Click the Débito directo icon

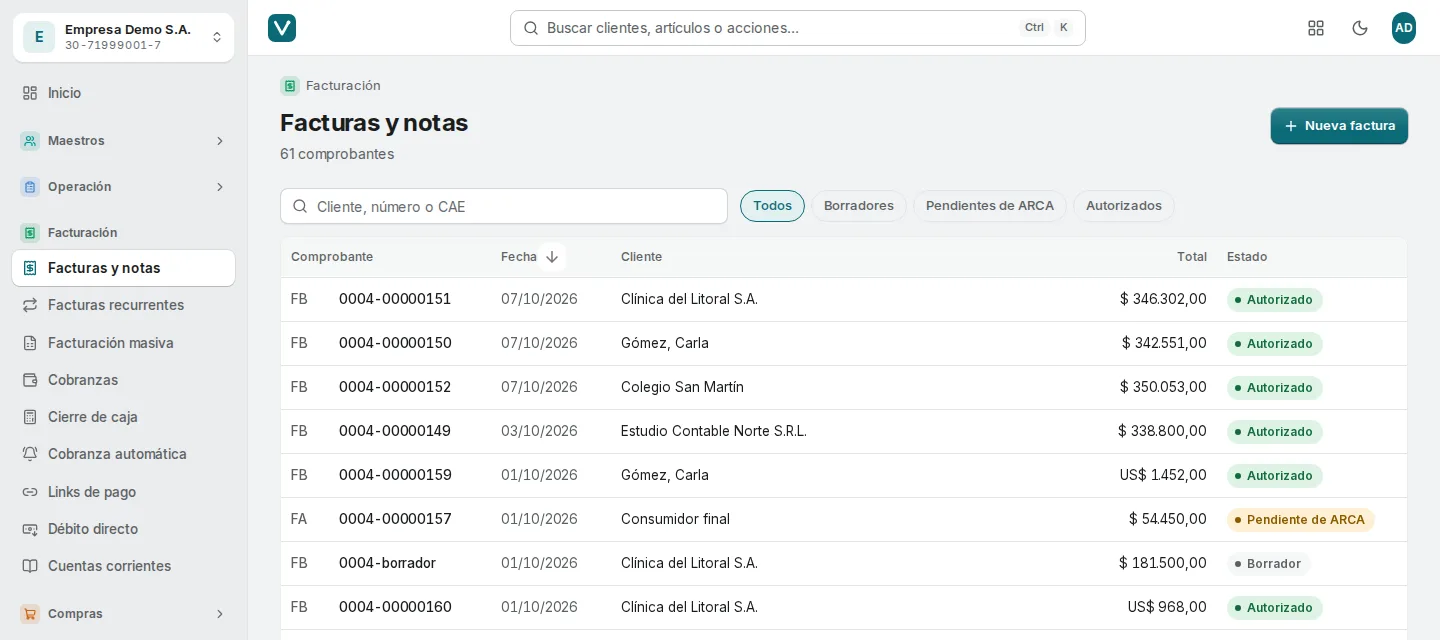click(30, 529)
